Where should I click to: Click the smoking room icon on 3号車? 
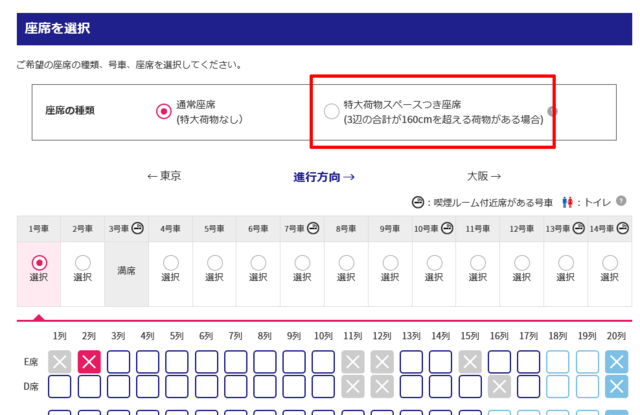click(x=138, y=229)
